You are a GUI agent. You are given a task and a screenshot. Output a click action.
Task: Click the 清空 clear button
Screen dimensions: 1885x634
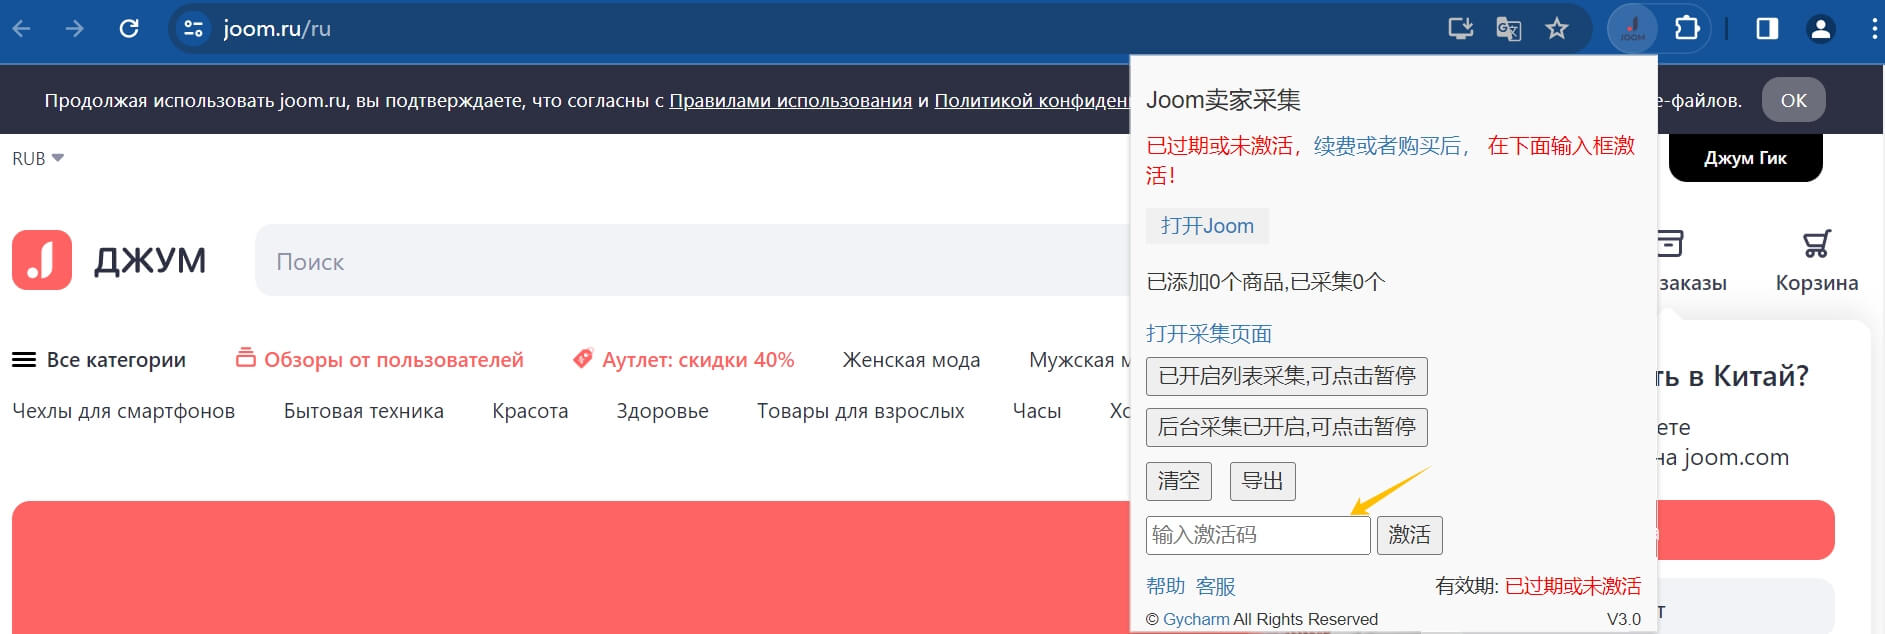click(1179, 481)
